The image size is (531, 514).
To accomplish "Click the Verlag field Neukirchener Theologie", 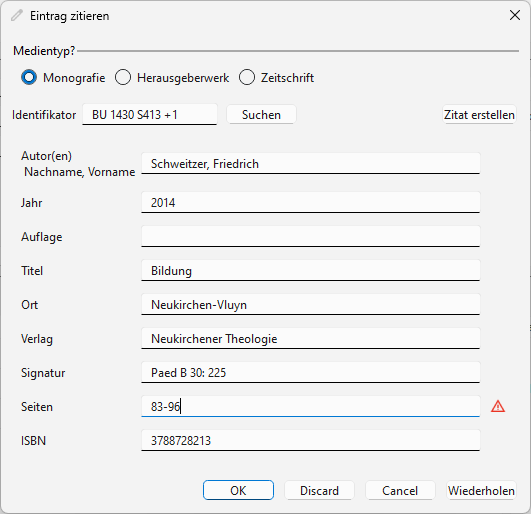I will [x=311, y=339].
